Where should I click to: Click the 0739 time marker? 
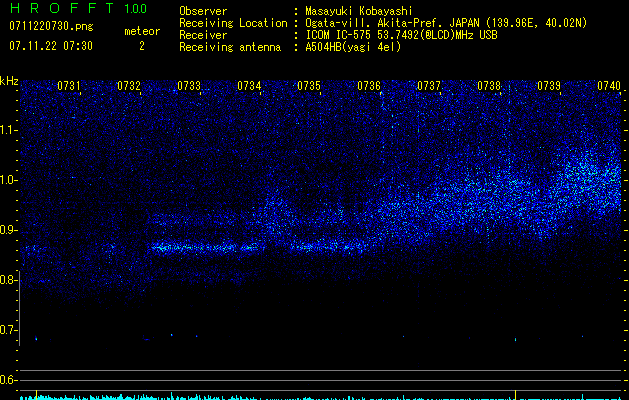tap(549, 85)
